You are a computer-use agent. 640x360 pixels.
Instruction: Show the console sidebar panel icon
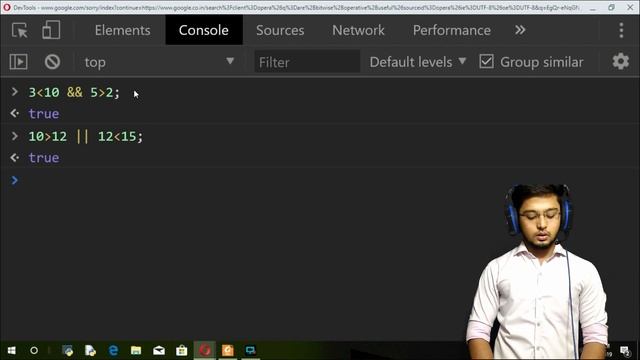18,62
